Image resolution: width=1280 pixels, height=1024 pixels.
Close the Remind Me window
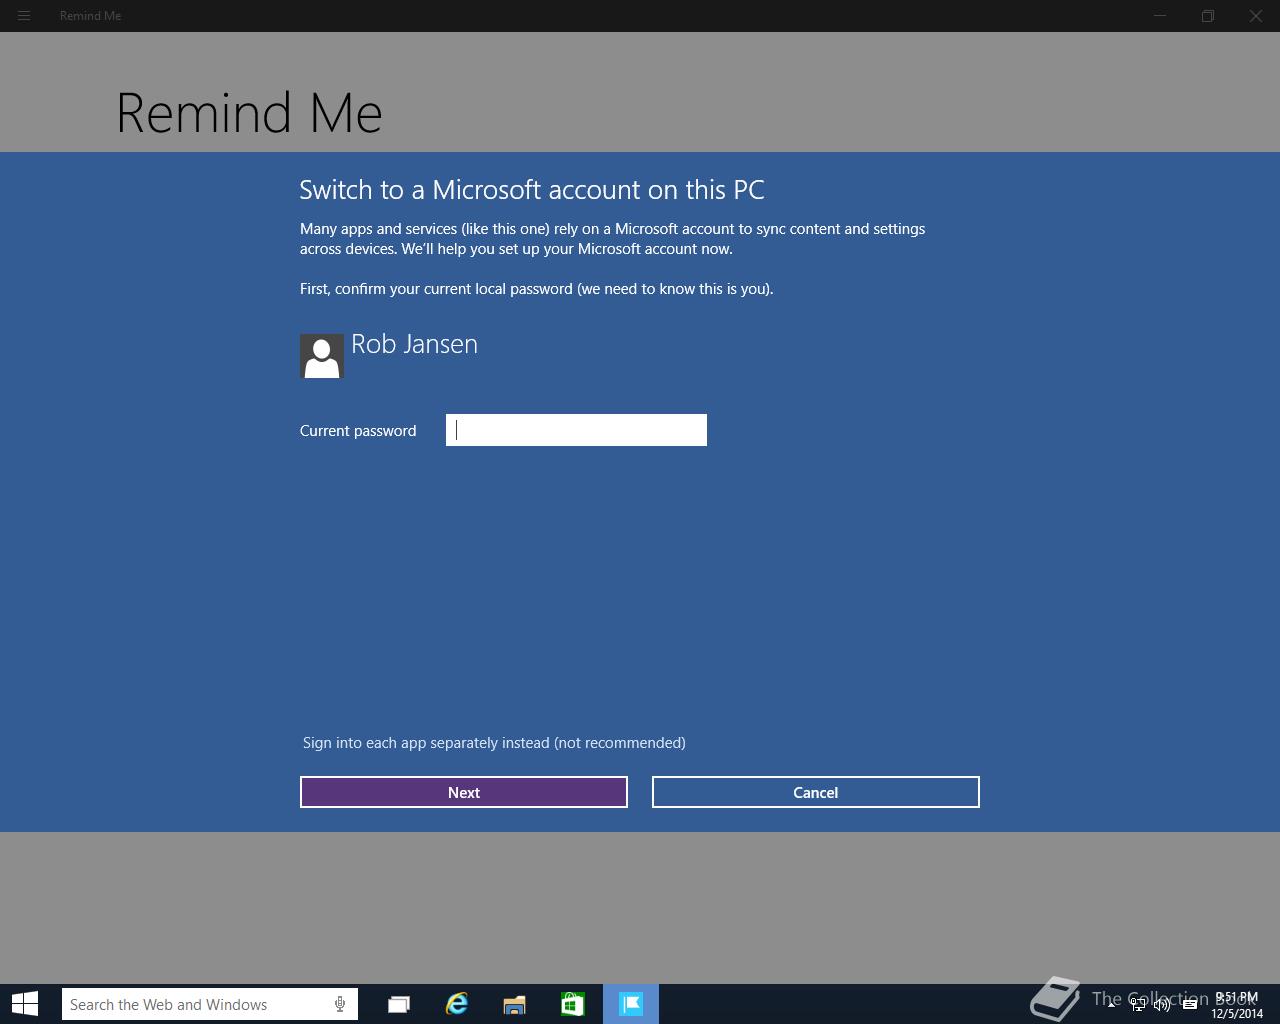1256,16
